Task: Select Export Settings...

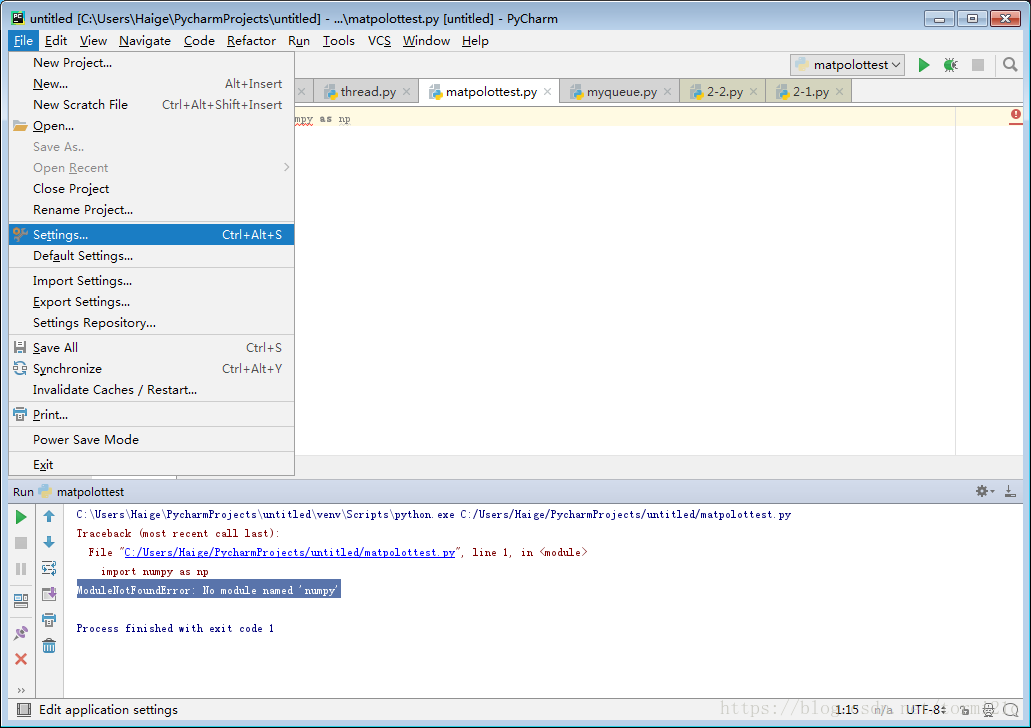Action: coord(151,302)
